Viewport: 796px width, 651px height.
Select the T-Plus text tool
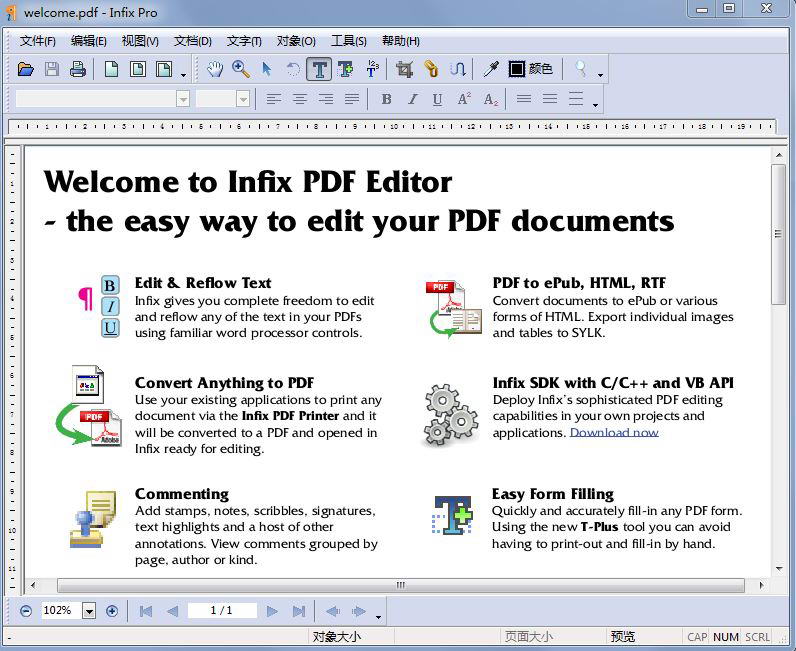point(346,69)
